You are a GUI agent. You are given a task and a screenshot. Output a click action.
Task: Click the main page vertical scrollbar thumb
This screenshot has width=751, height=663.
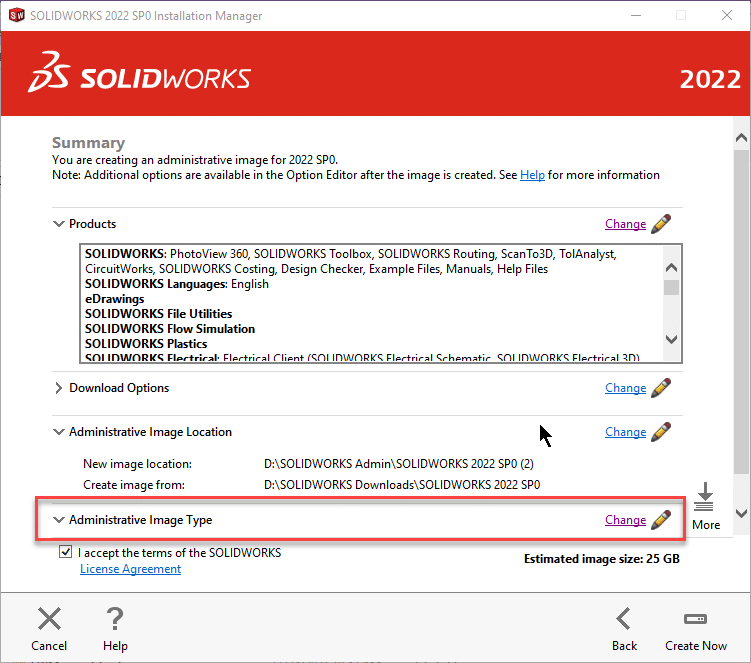click(741, 311)
